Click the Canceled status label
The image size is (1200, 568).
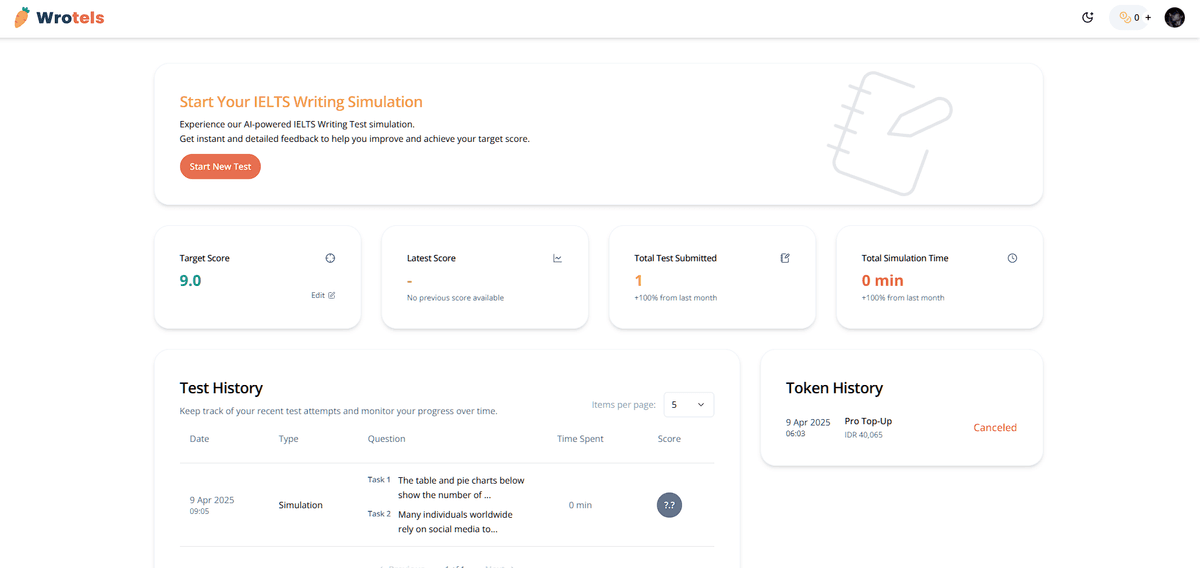(x=995, y=428)
